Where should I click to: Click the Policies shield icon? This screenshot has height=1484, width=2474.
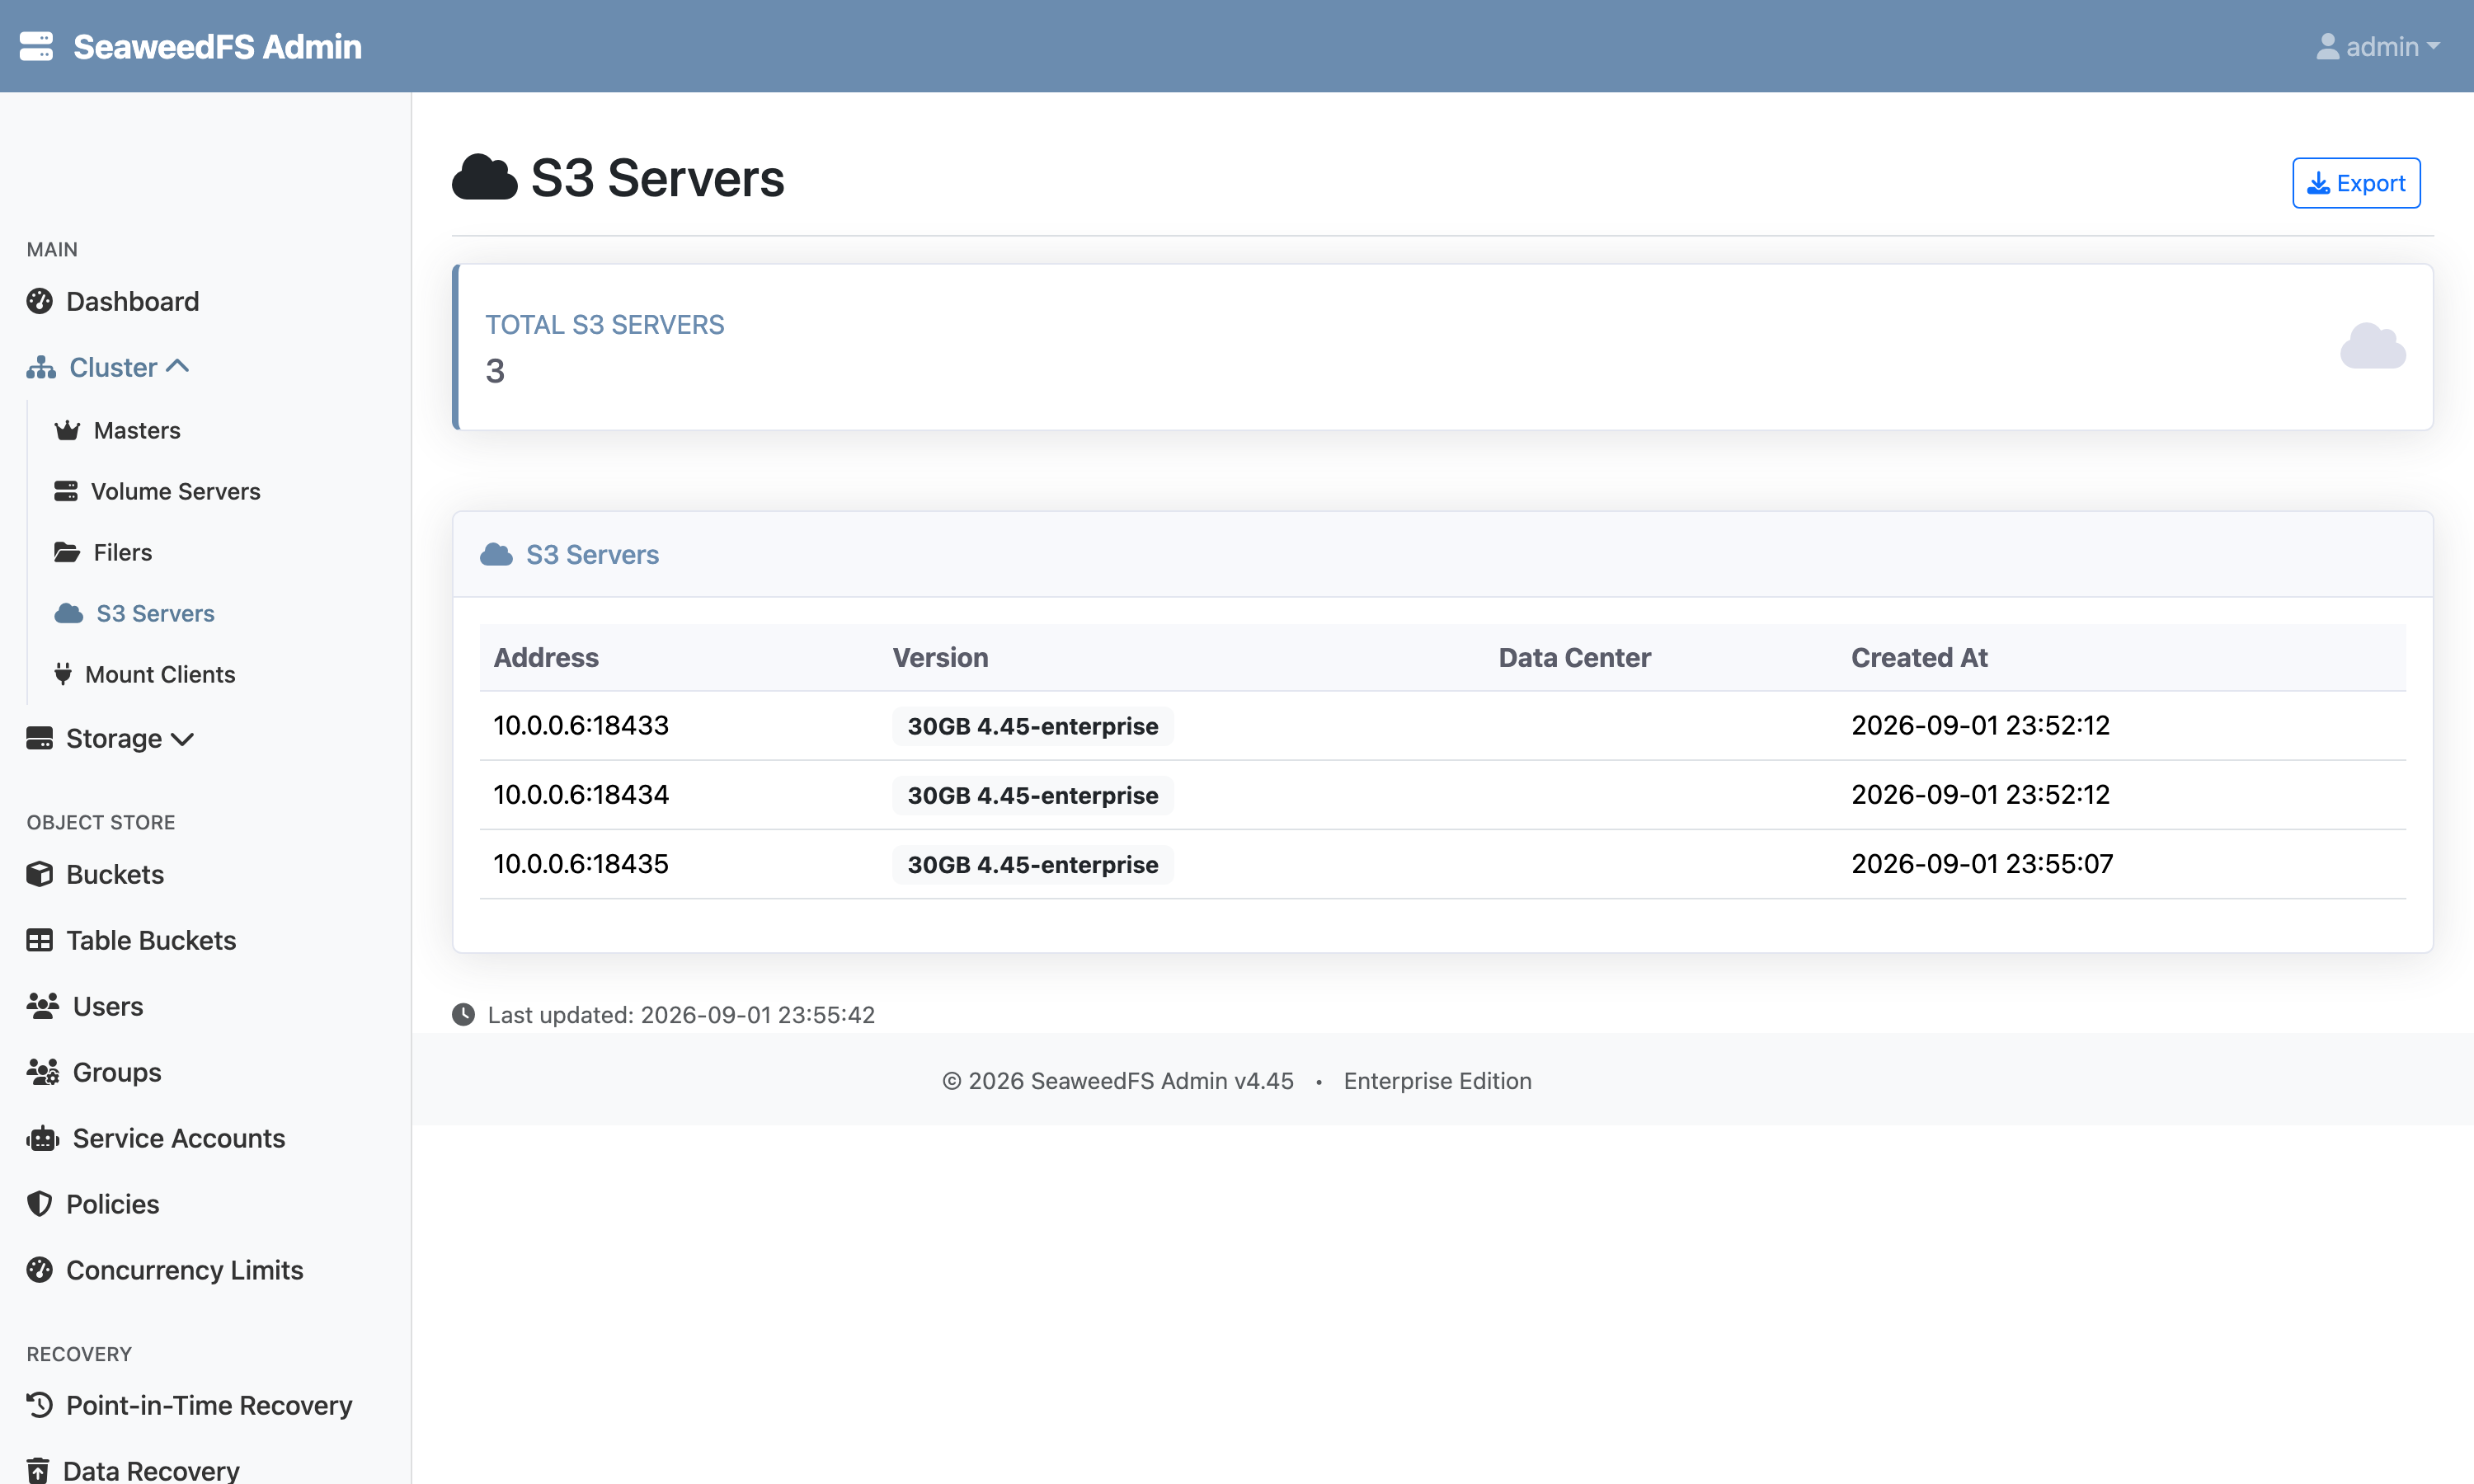pyautogui.click(x=40, y=1204)
